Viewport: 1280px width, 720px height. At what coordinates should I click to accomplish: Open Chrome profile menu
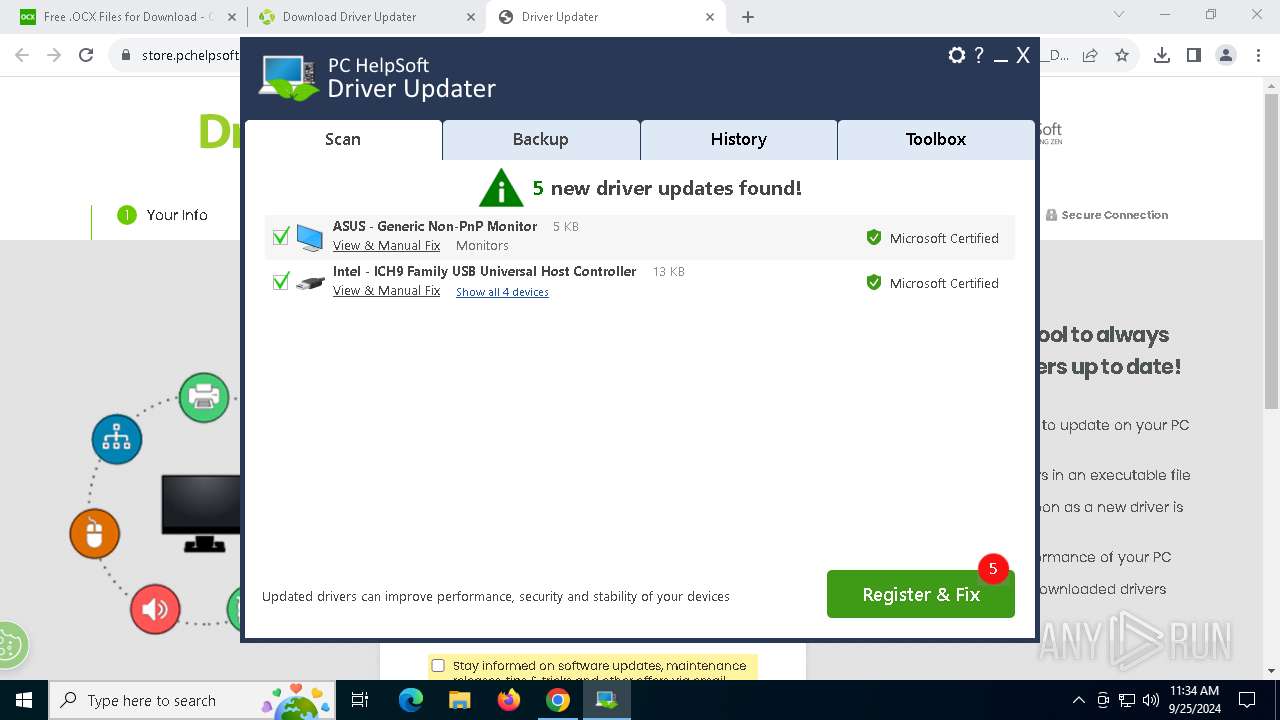1226,56
